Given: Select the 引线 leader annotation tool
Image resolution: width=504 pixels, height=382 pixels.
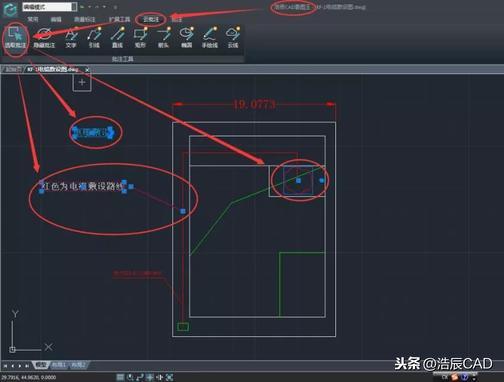Looking at the screenshot, I should click(x=94, y=38).
